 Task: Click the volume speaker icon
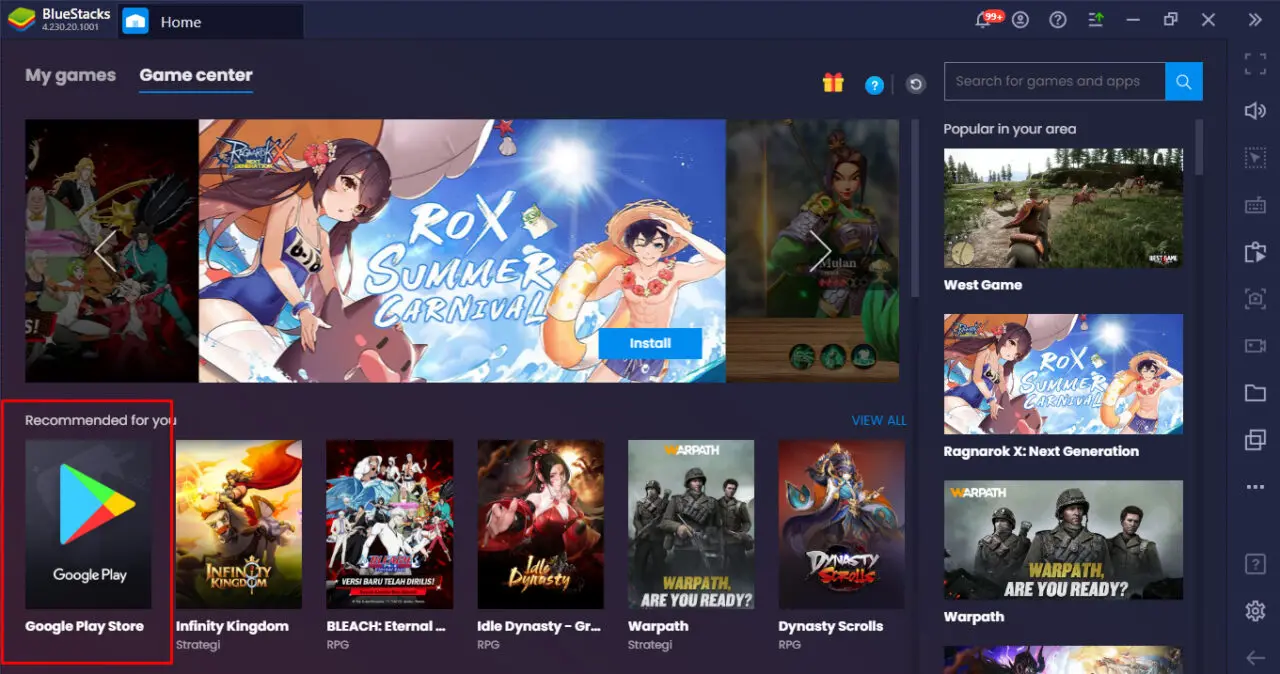tap(1255, 111)
